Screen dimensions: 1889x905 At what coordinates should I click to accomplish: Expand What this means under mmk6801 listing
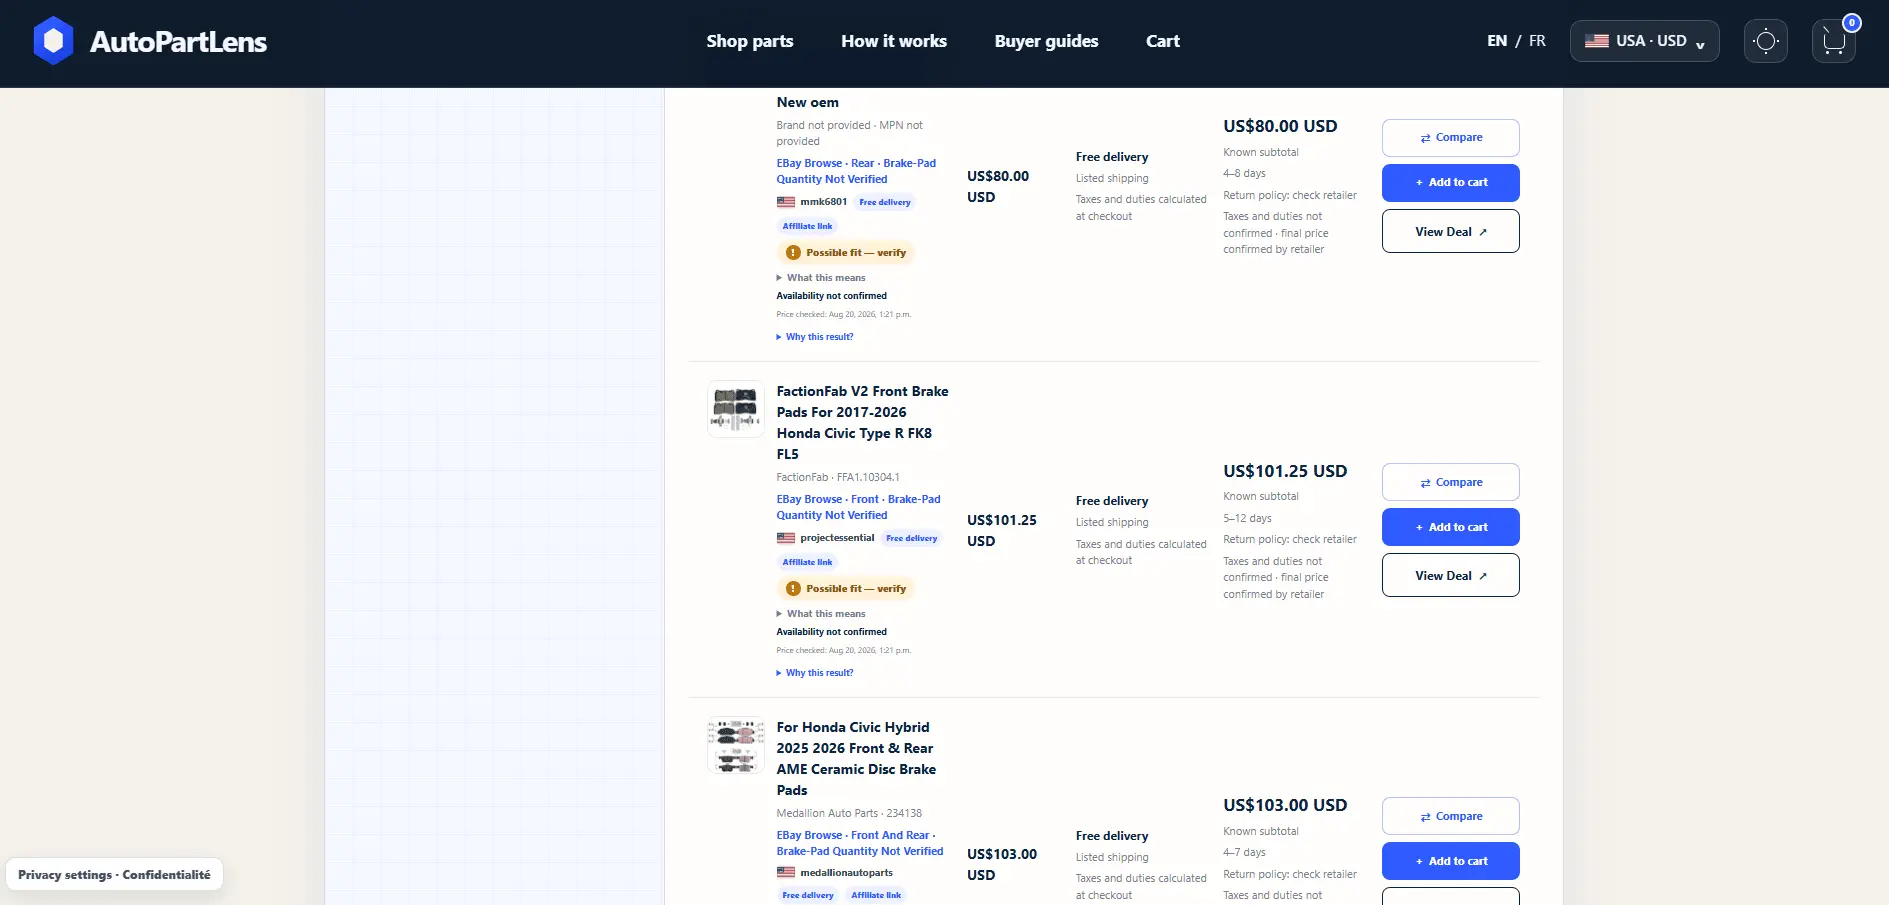[821, 278]
